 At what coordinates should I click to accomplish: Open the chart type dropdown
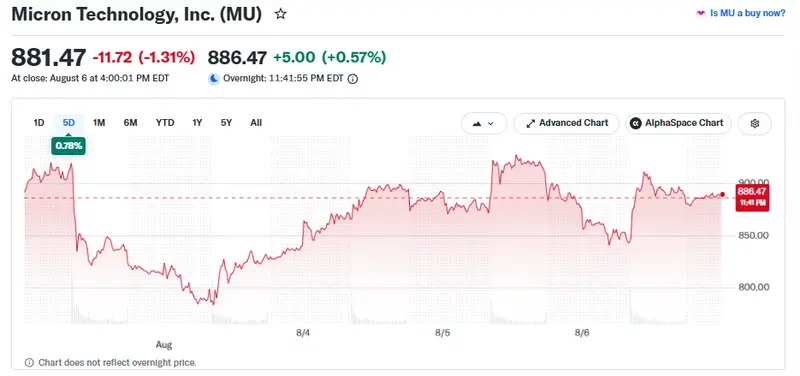tap(484, 123)
